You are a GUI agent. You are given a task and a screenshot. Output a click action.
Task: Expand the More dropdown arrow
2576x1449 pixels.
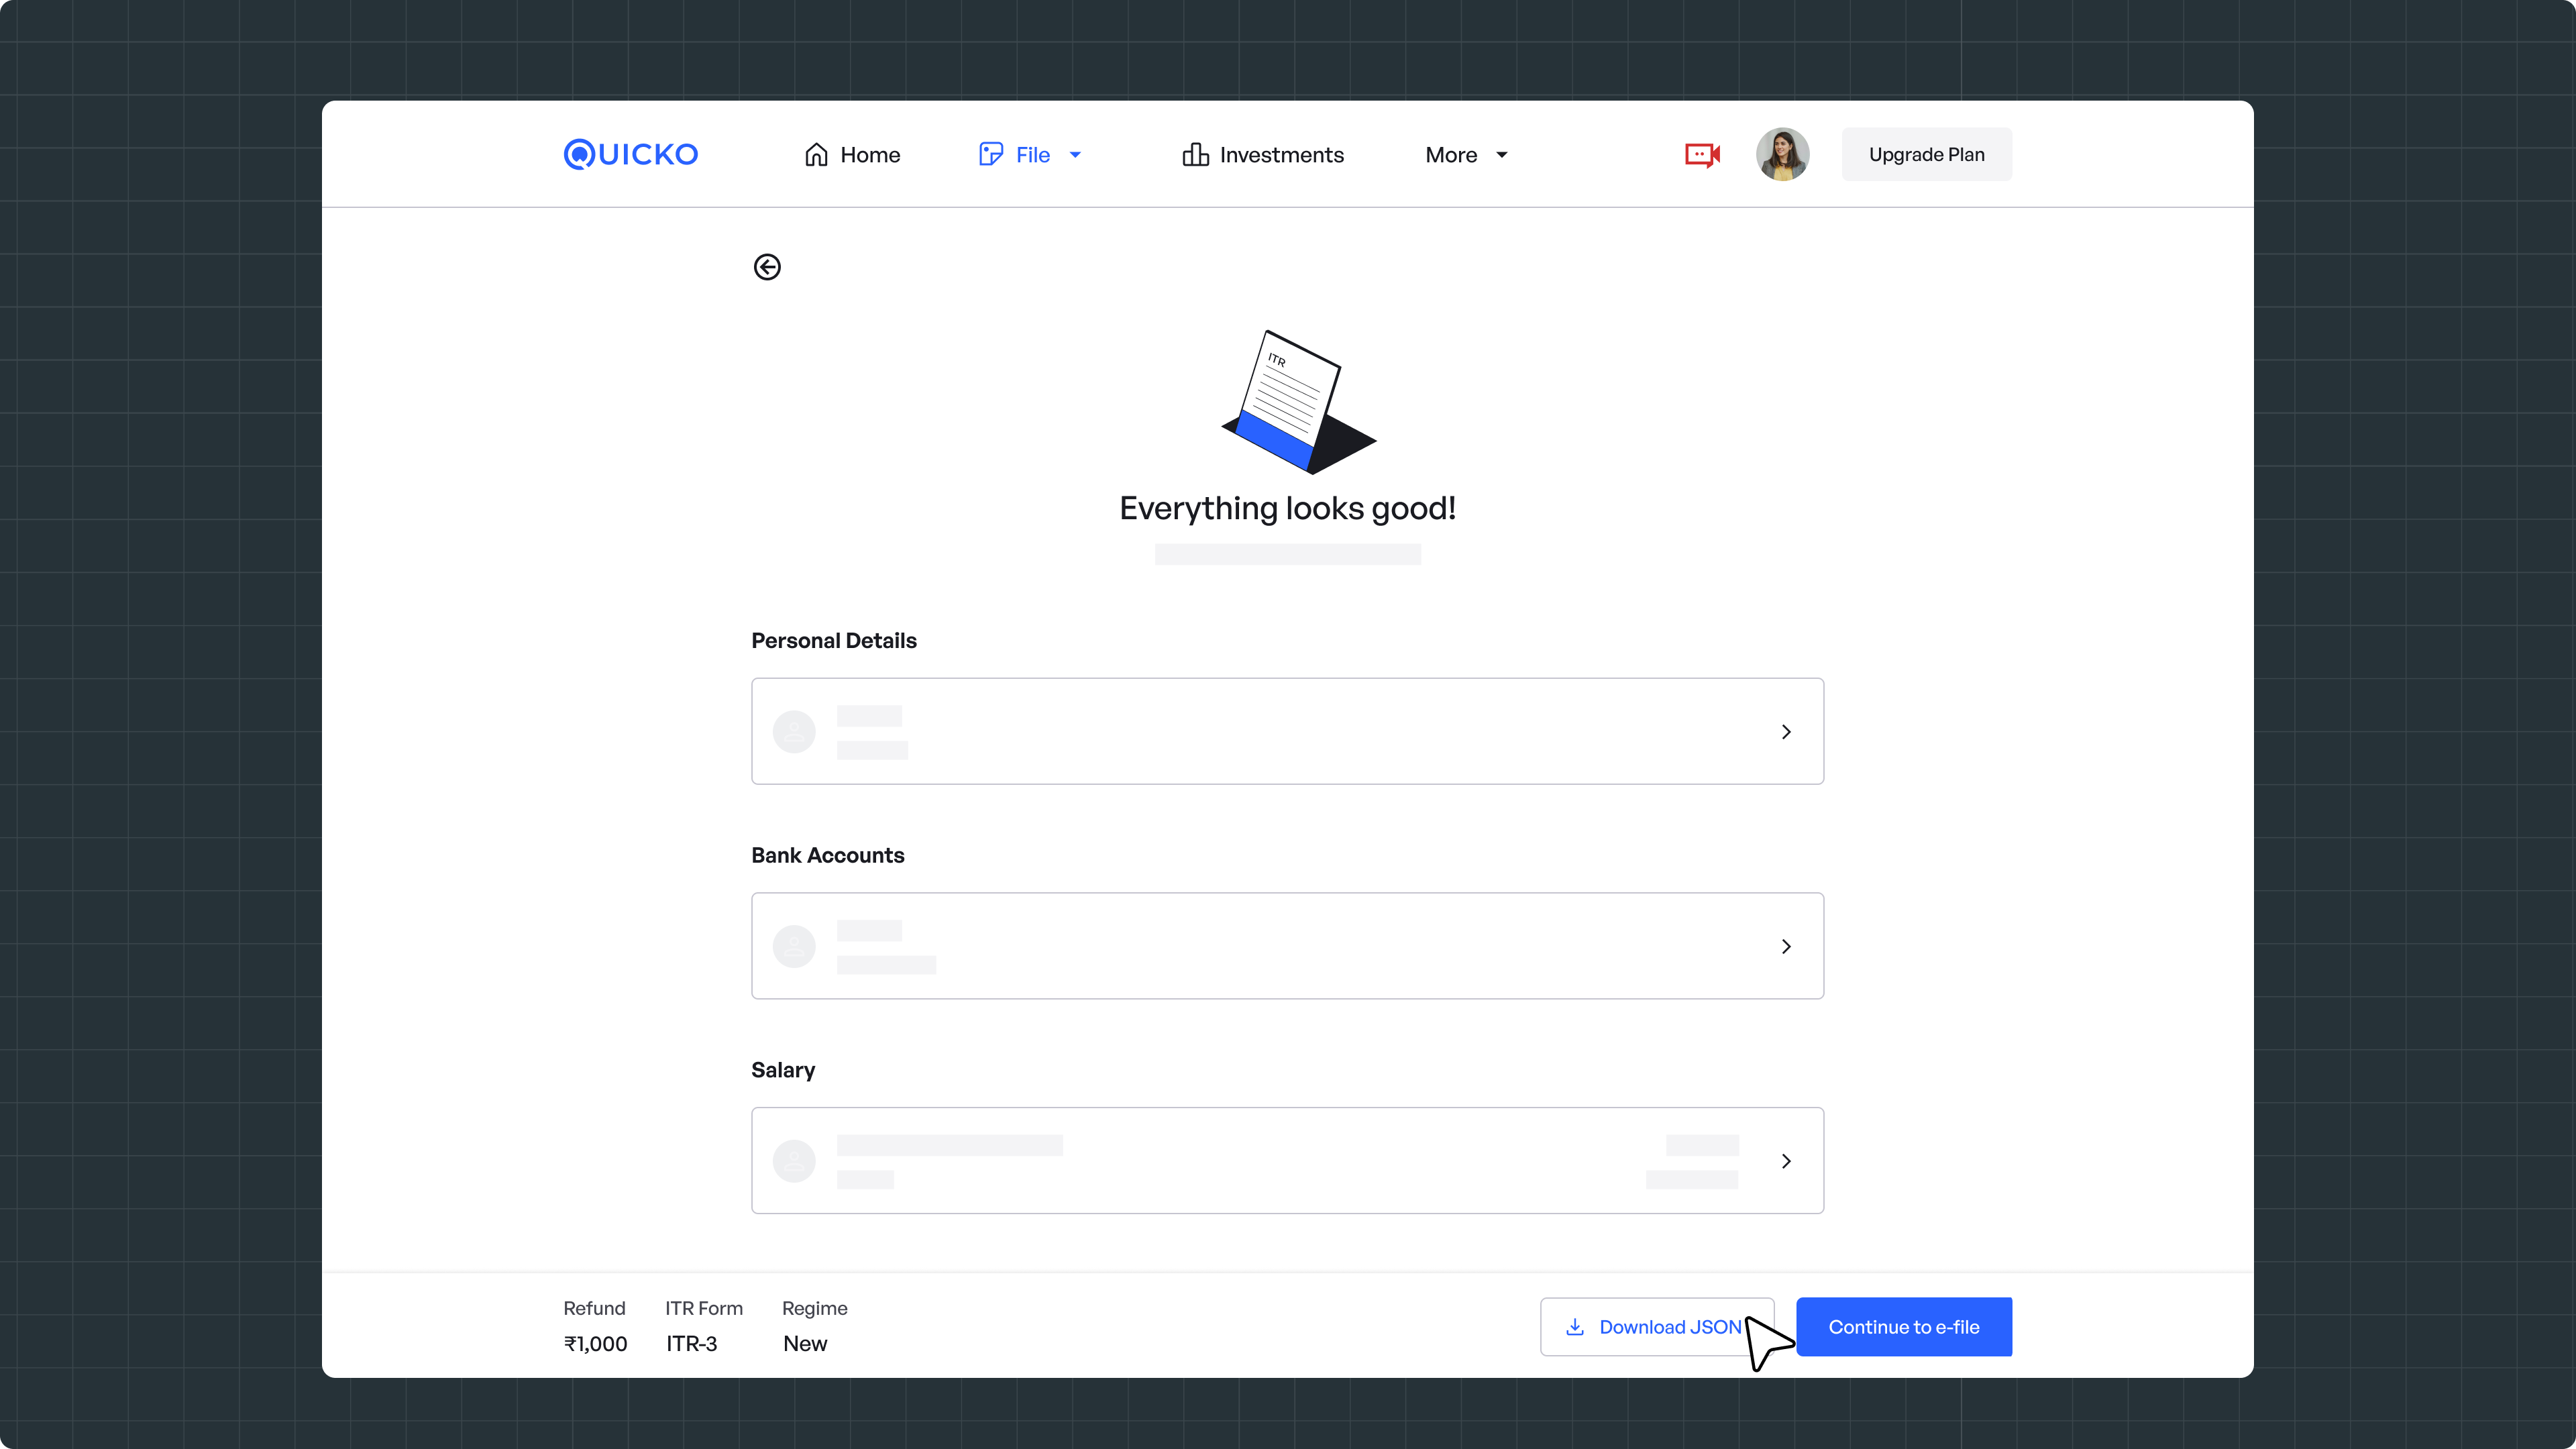(x=1501, y=155)
